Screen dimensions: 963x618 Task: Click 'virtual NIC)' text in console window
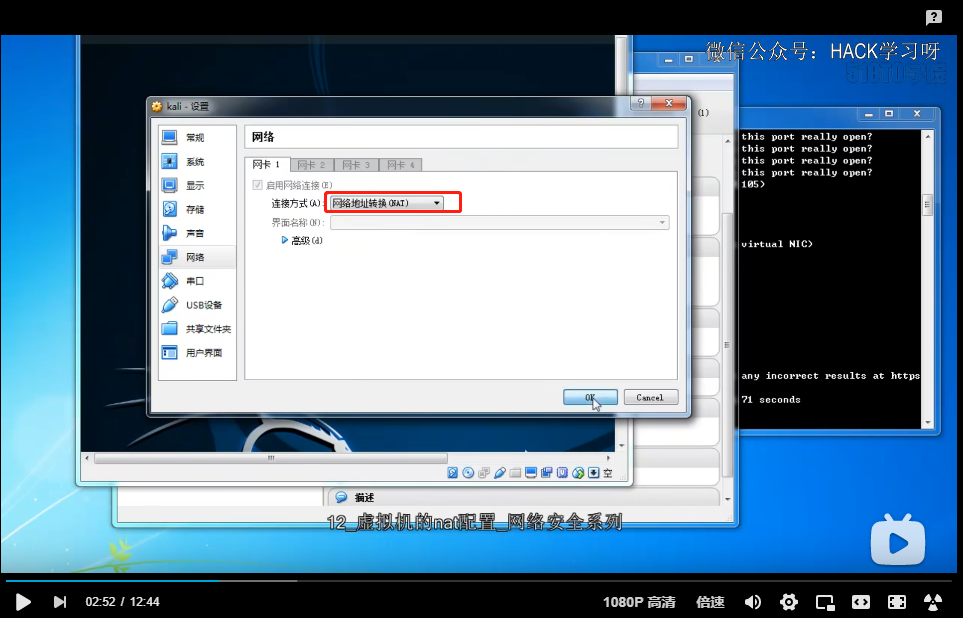tap(777, 244)
